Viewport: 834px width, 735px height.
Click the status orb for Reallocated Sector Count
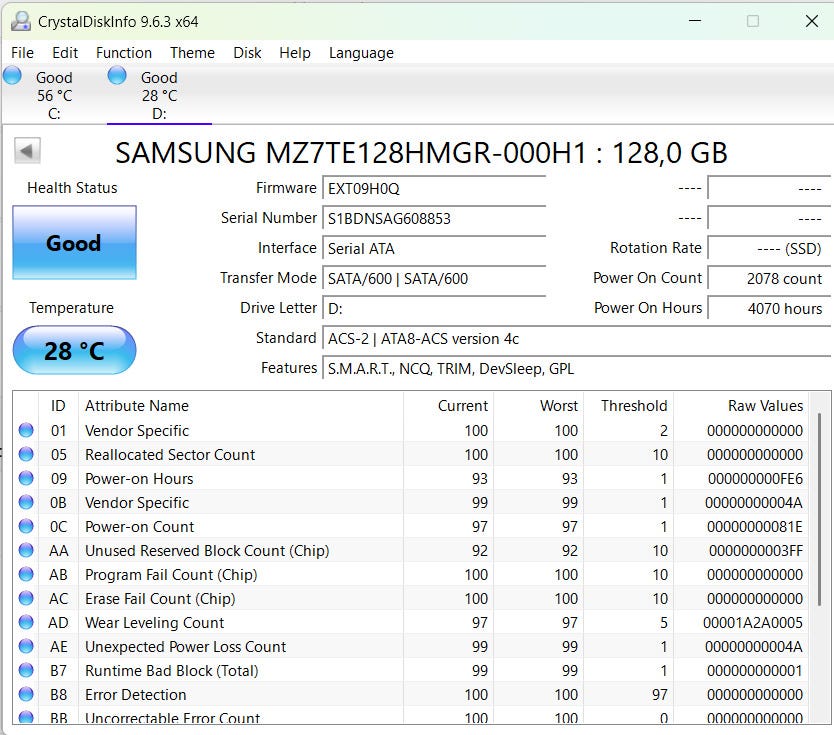(x=26, y=454)
